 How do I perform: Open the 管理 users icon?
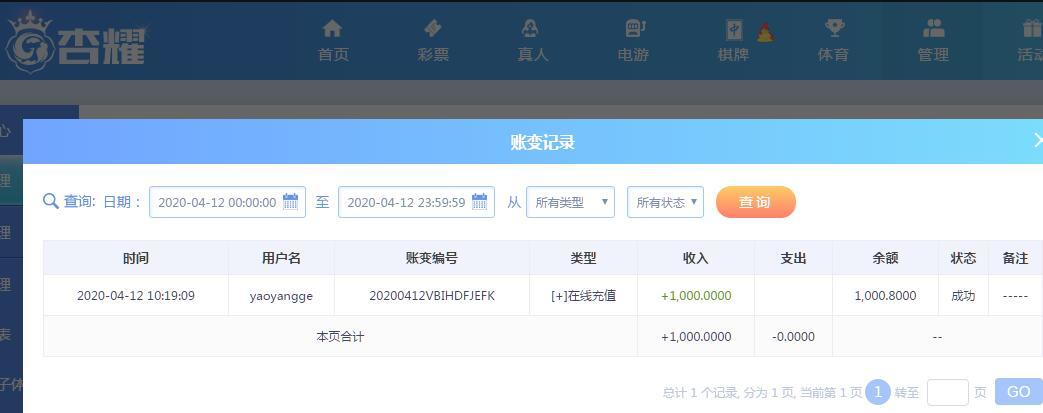pyautogui.click(x=934, y=29)
